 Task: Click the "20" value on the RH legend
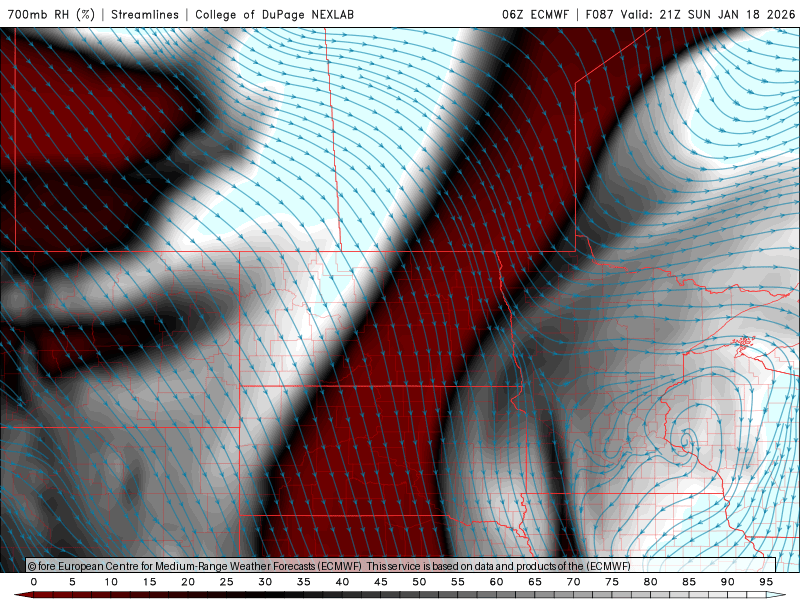188,582
